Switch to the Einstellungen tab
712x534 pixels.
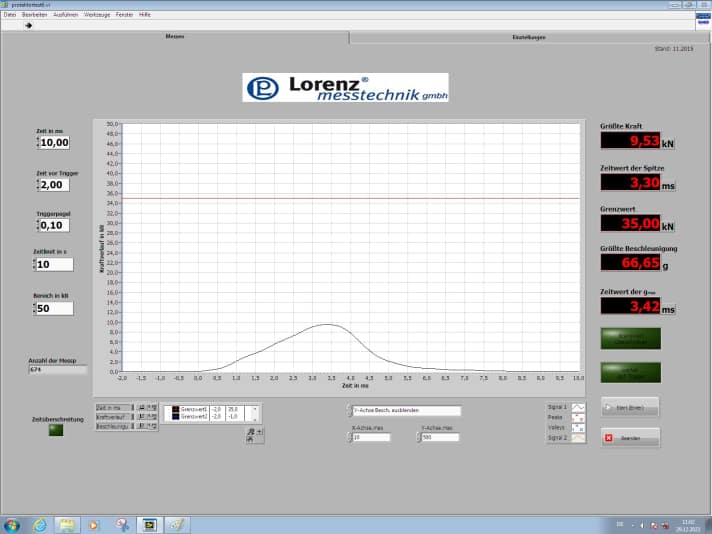pyautogui.click(x=528, y=37)
